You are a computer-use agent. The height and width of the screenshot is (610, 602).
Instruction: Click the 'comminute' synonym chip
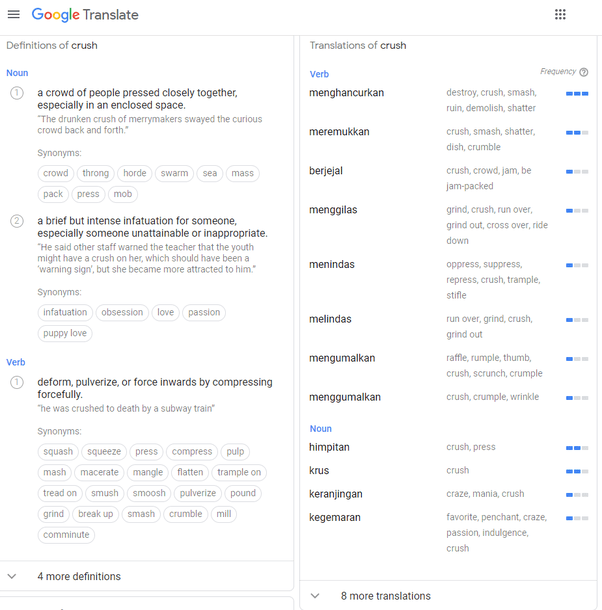tap(66, 535)
